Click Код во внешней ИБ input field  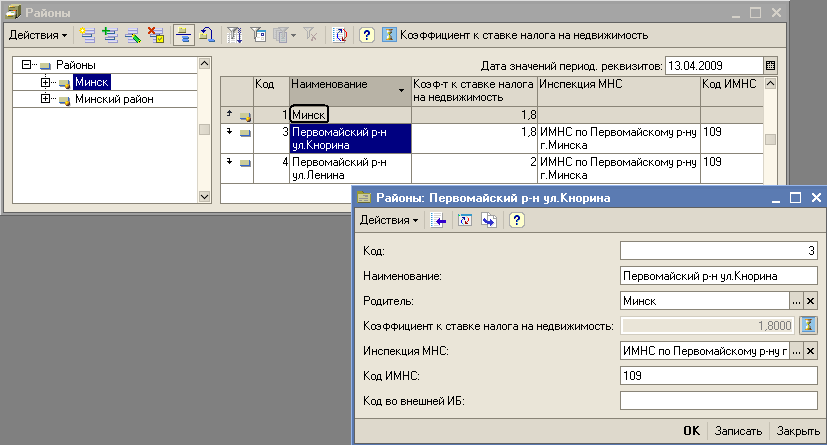[x=719, y=401]
